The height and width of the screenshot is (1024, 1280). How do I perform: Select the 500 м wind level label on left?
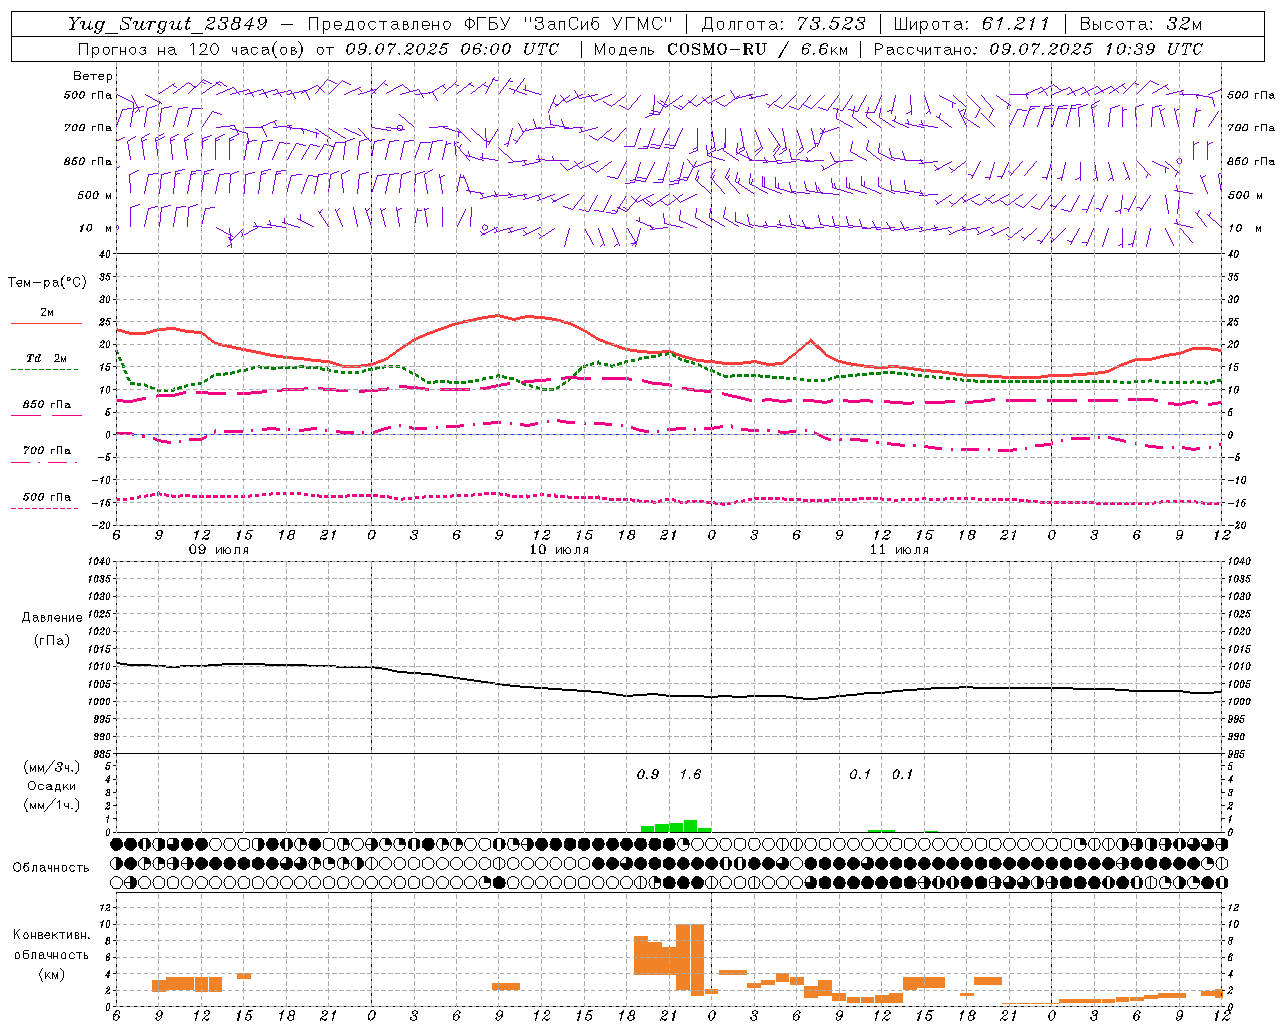95,195
